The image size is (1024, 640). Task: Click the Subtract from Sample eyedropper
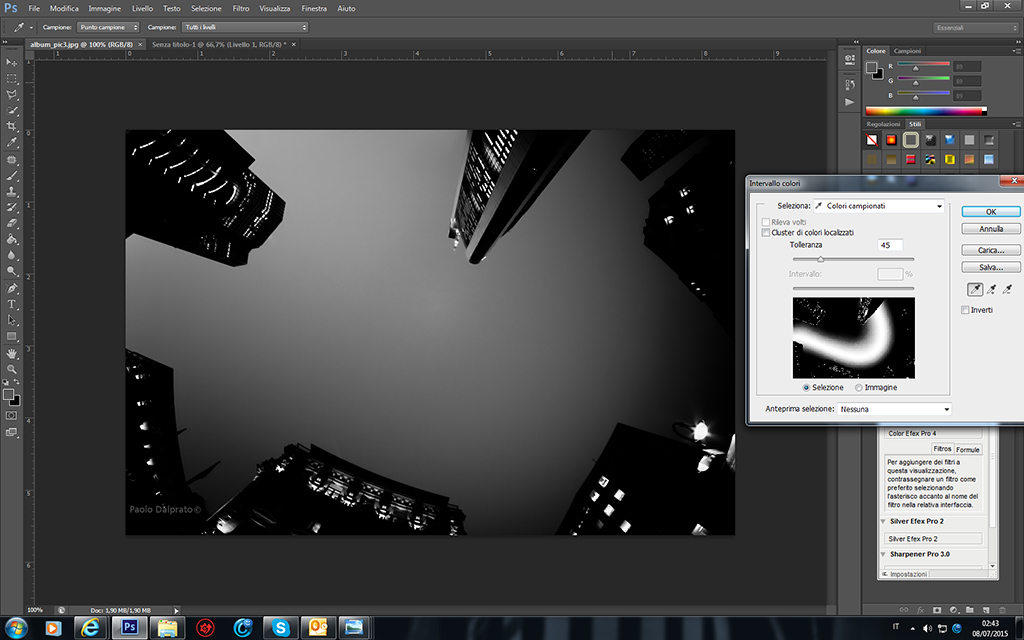1009,290
